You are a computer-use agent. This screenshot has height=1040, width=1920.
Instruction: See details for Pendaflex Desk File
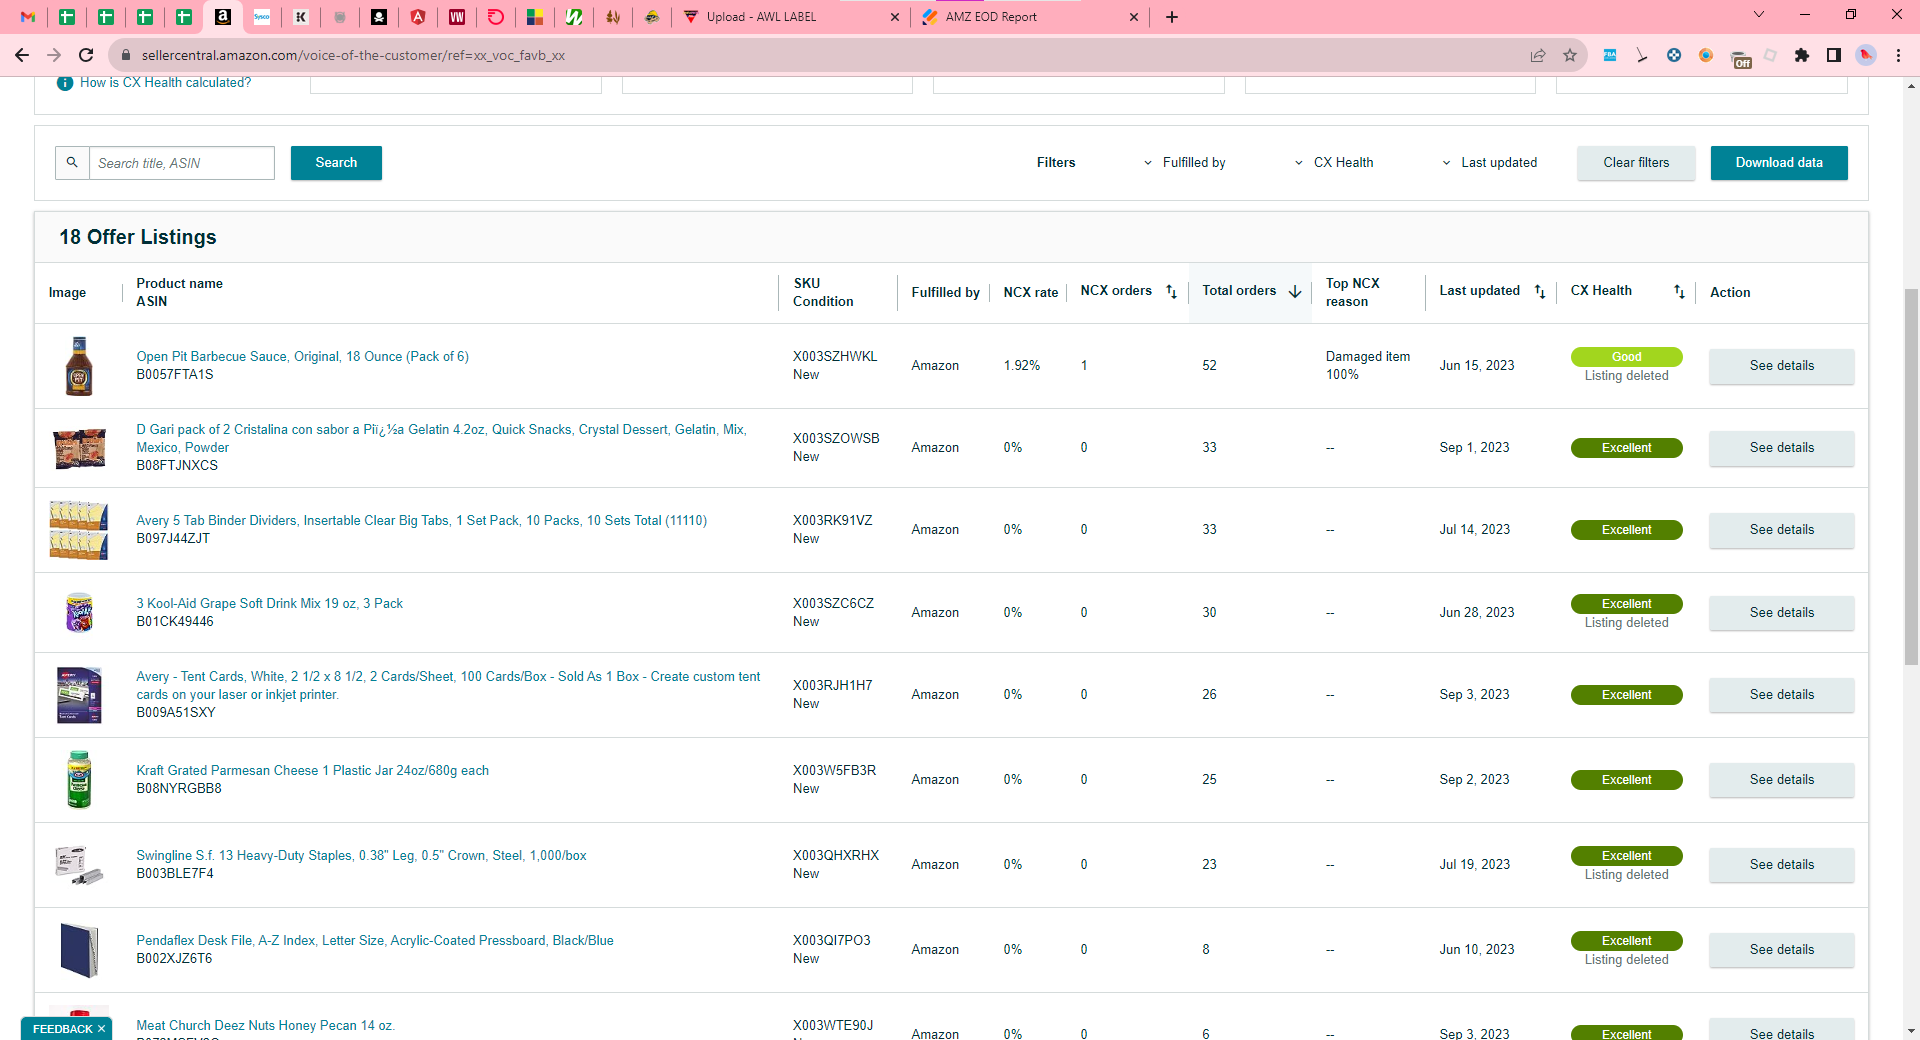pyautogui.click(x=1781, y=950)
